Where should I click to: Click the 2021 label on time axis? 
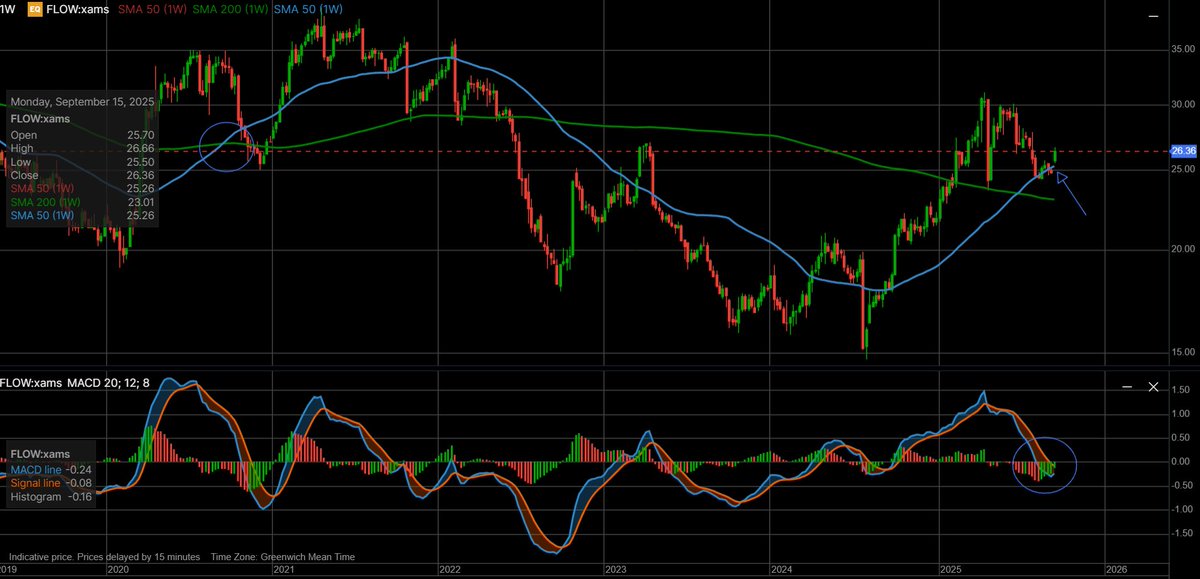[x=284, y=568]
